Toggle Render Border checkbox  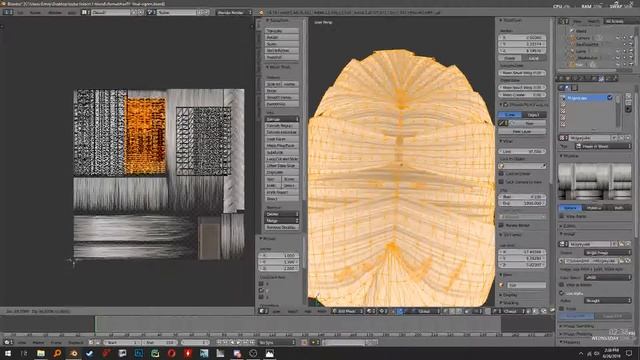501,225
